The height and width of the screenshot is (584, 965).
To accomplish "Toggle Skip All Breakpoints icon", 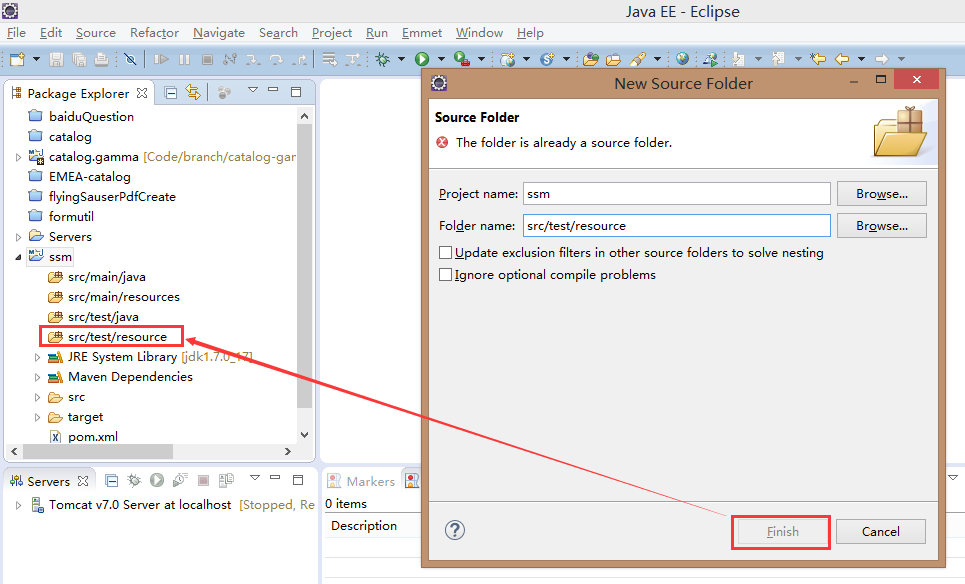I will pos(130,59).
